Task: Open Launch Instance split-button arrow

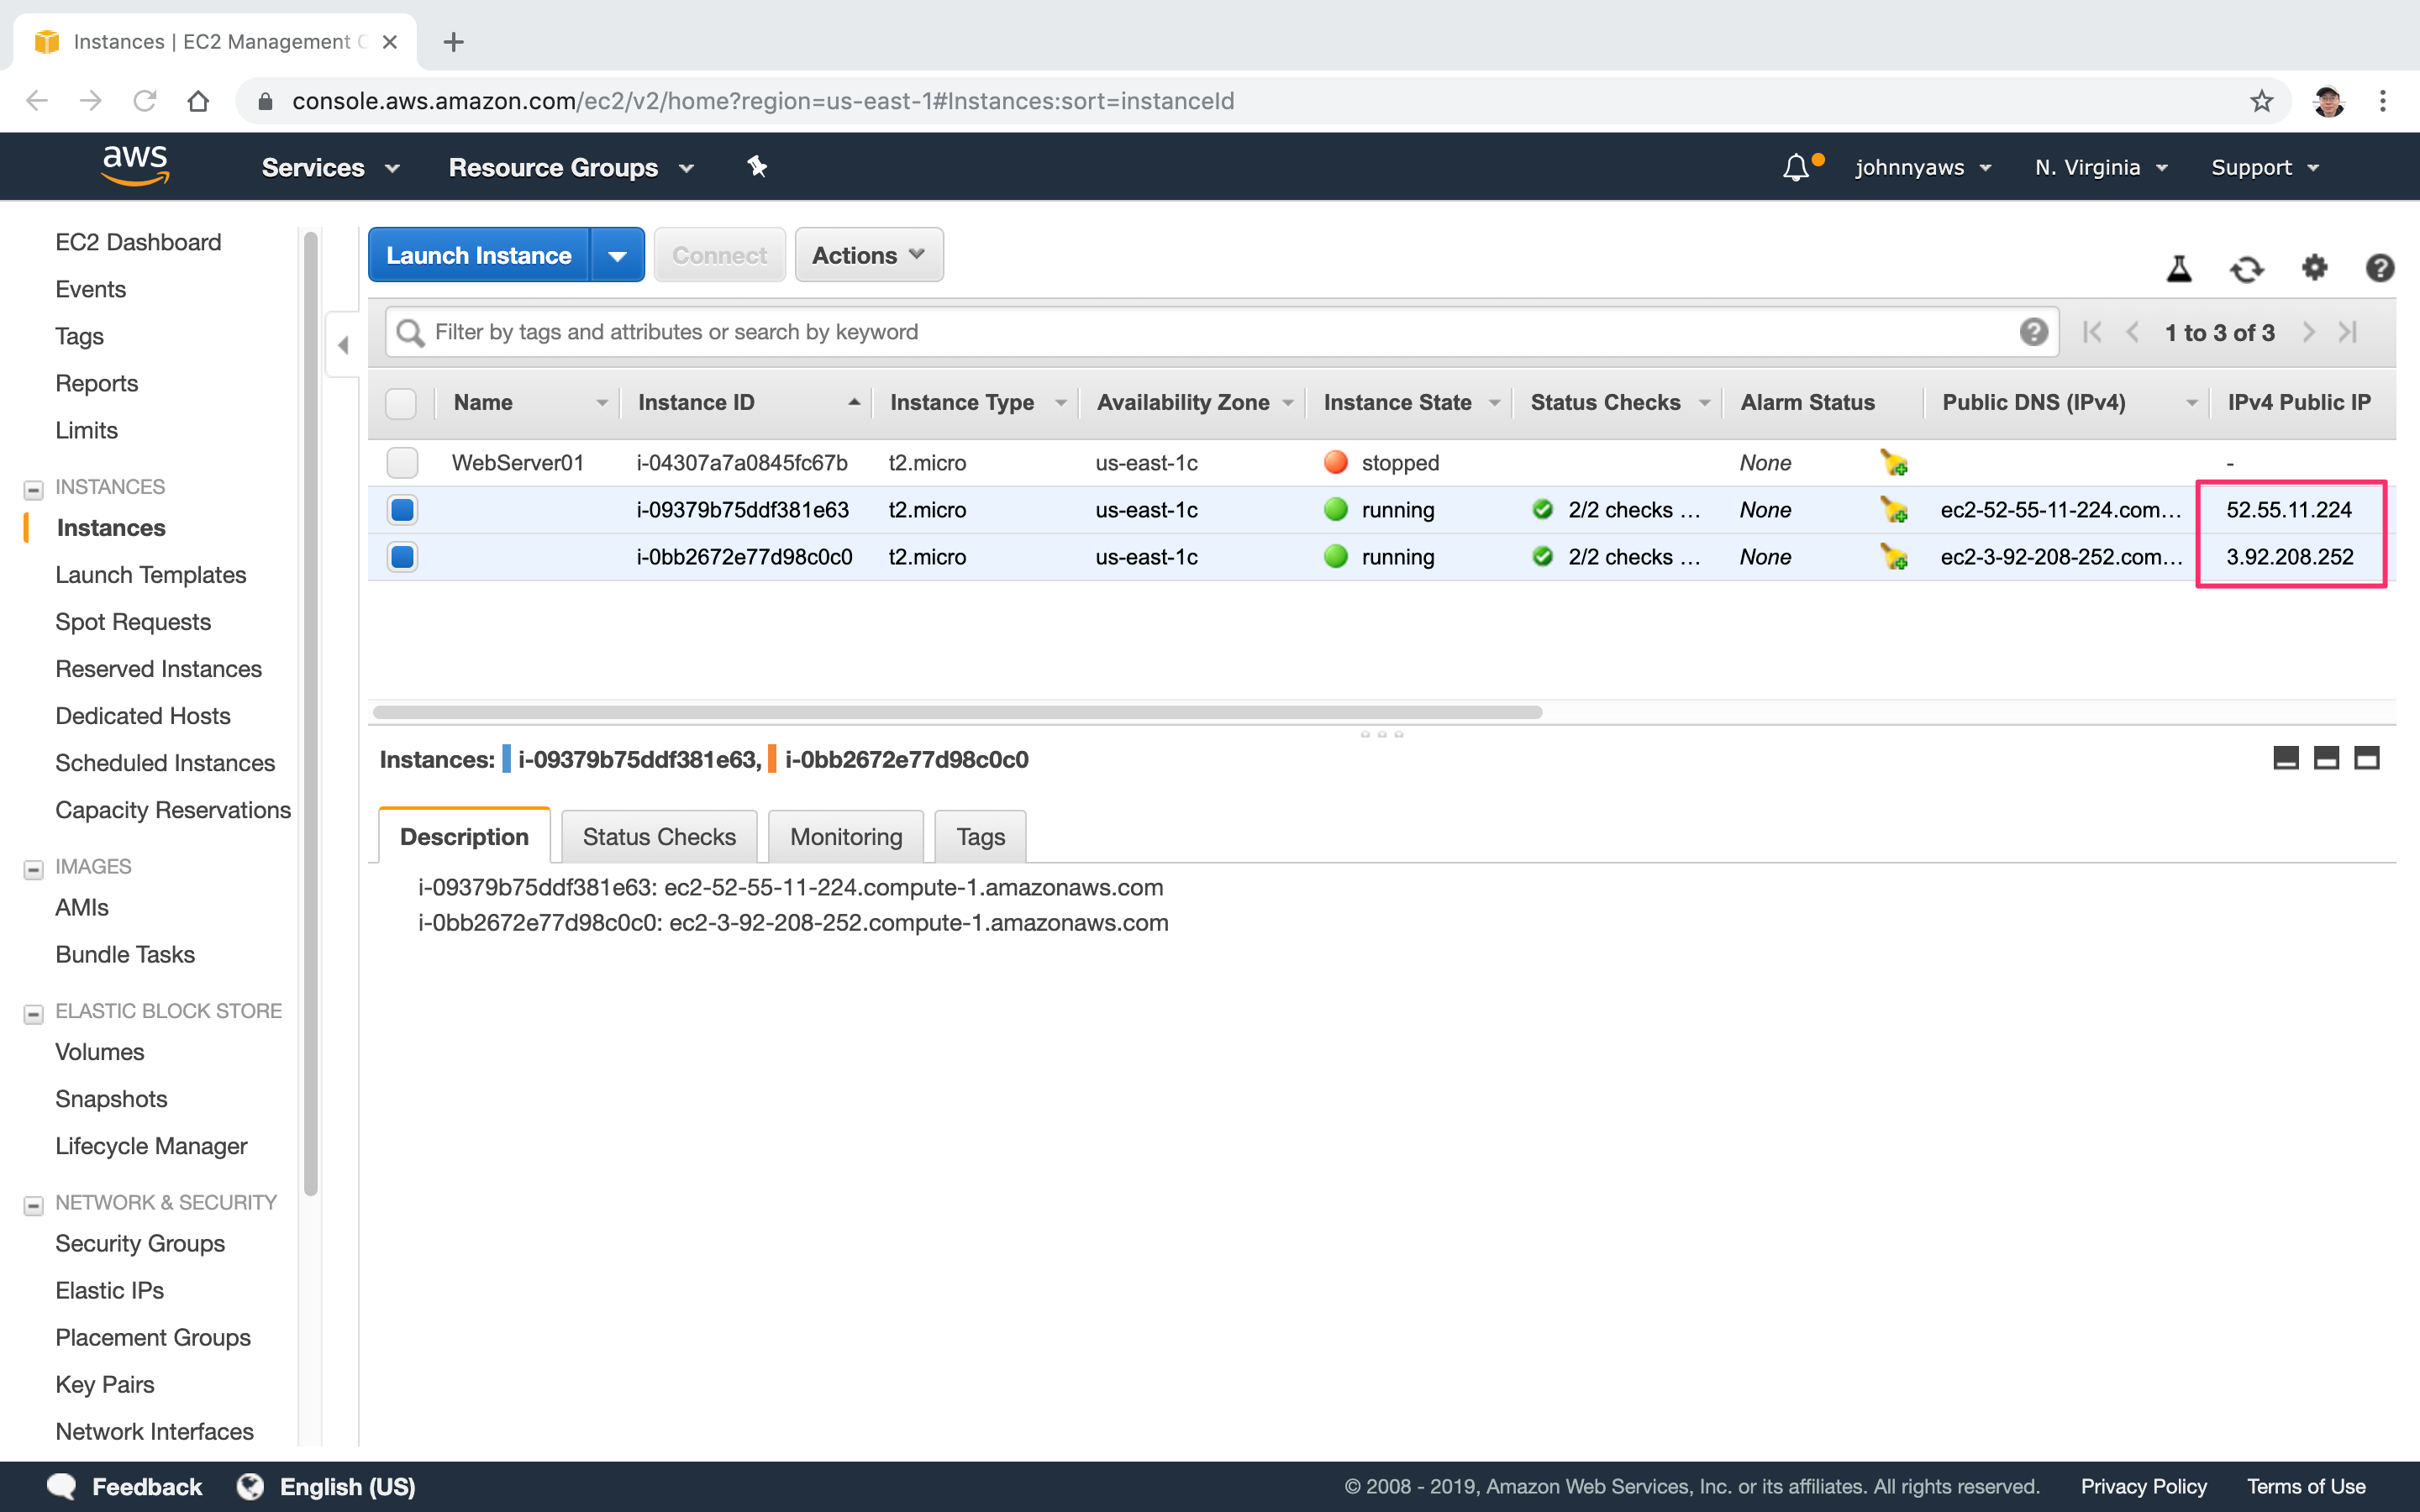Action: point(618,256)
